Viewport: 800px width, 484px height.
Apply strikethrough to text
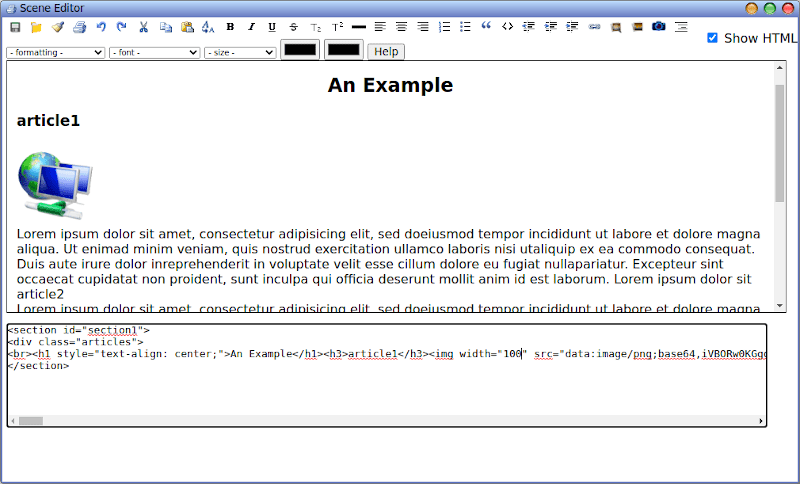tap(293, 27)
